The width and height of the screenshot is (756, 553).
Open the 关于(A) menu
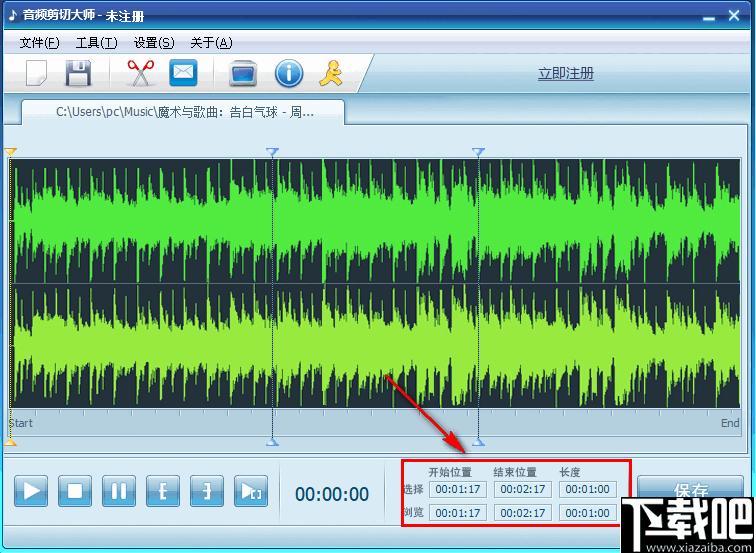[x=211, y=43]
